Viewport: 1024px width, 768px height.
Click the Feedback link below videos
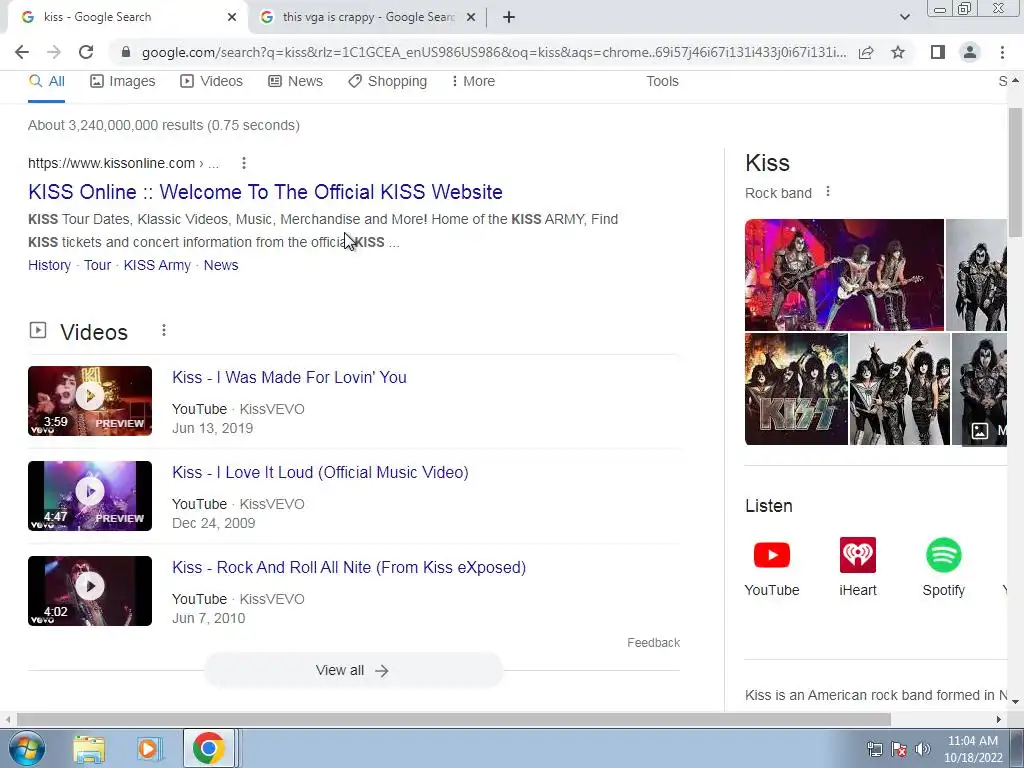pyautogui.click(x=654, y=643)
